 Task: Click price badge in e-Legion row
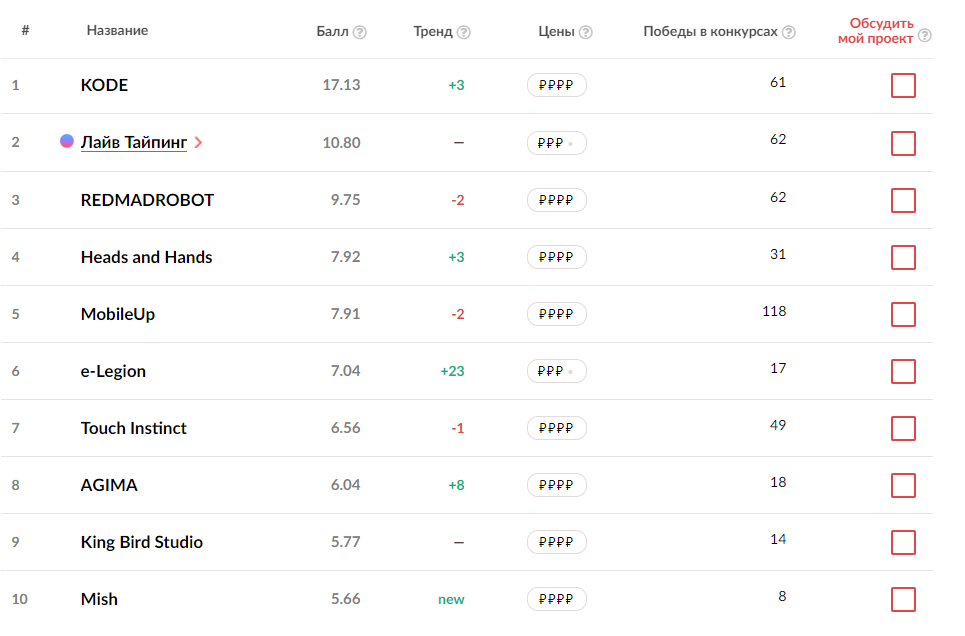click(556, 371)
